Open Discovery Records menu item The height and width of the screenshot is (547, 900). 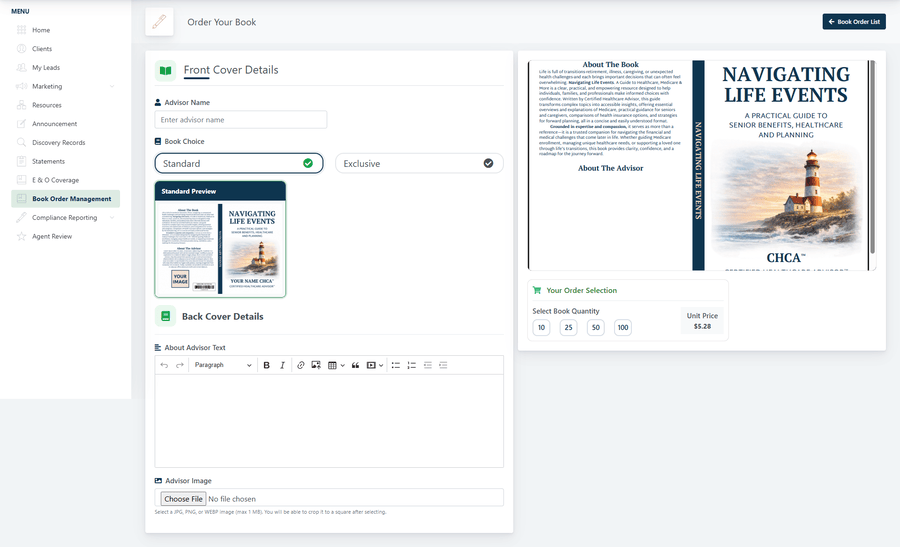click(x=59, y=142)
